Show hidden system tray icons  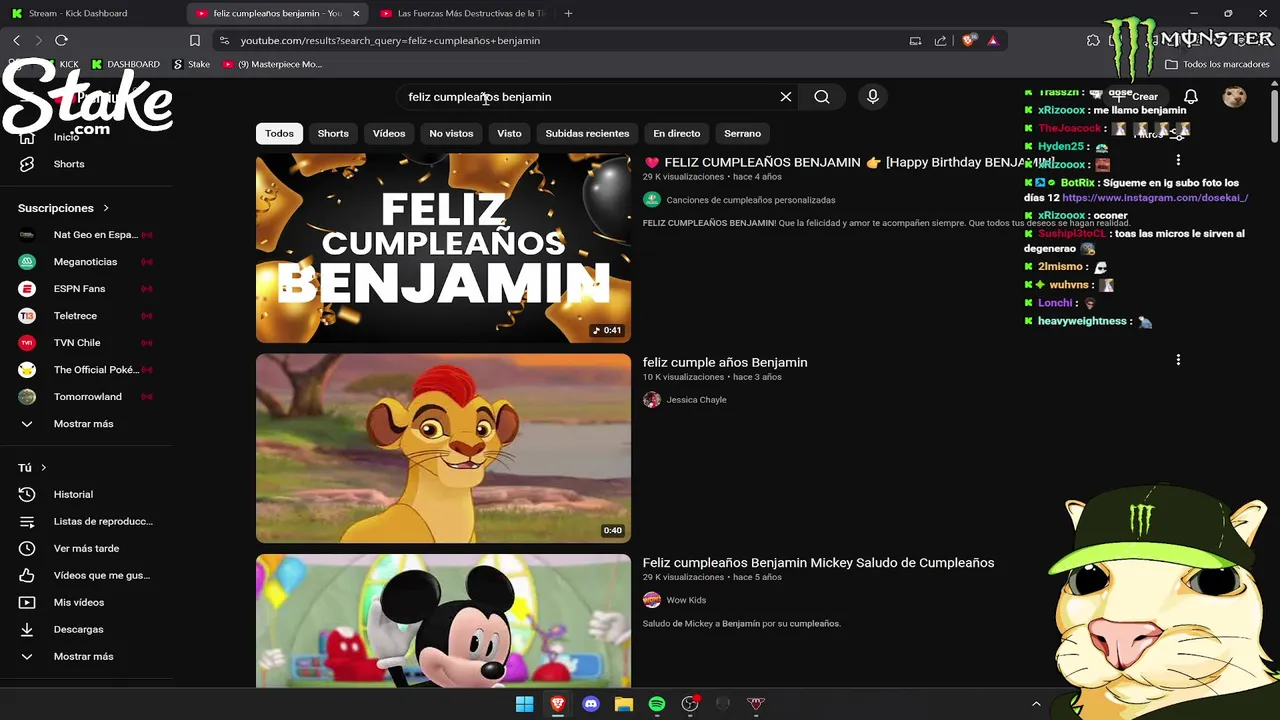1036,704
